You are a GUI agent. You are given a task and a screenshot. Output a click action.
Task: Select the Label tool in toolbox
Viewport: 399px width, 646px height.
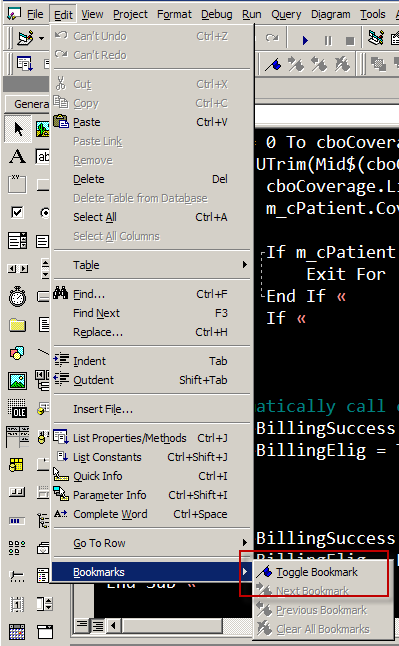tap(17, 157)
